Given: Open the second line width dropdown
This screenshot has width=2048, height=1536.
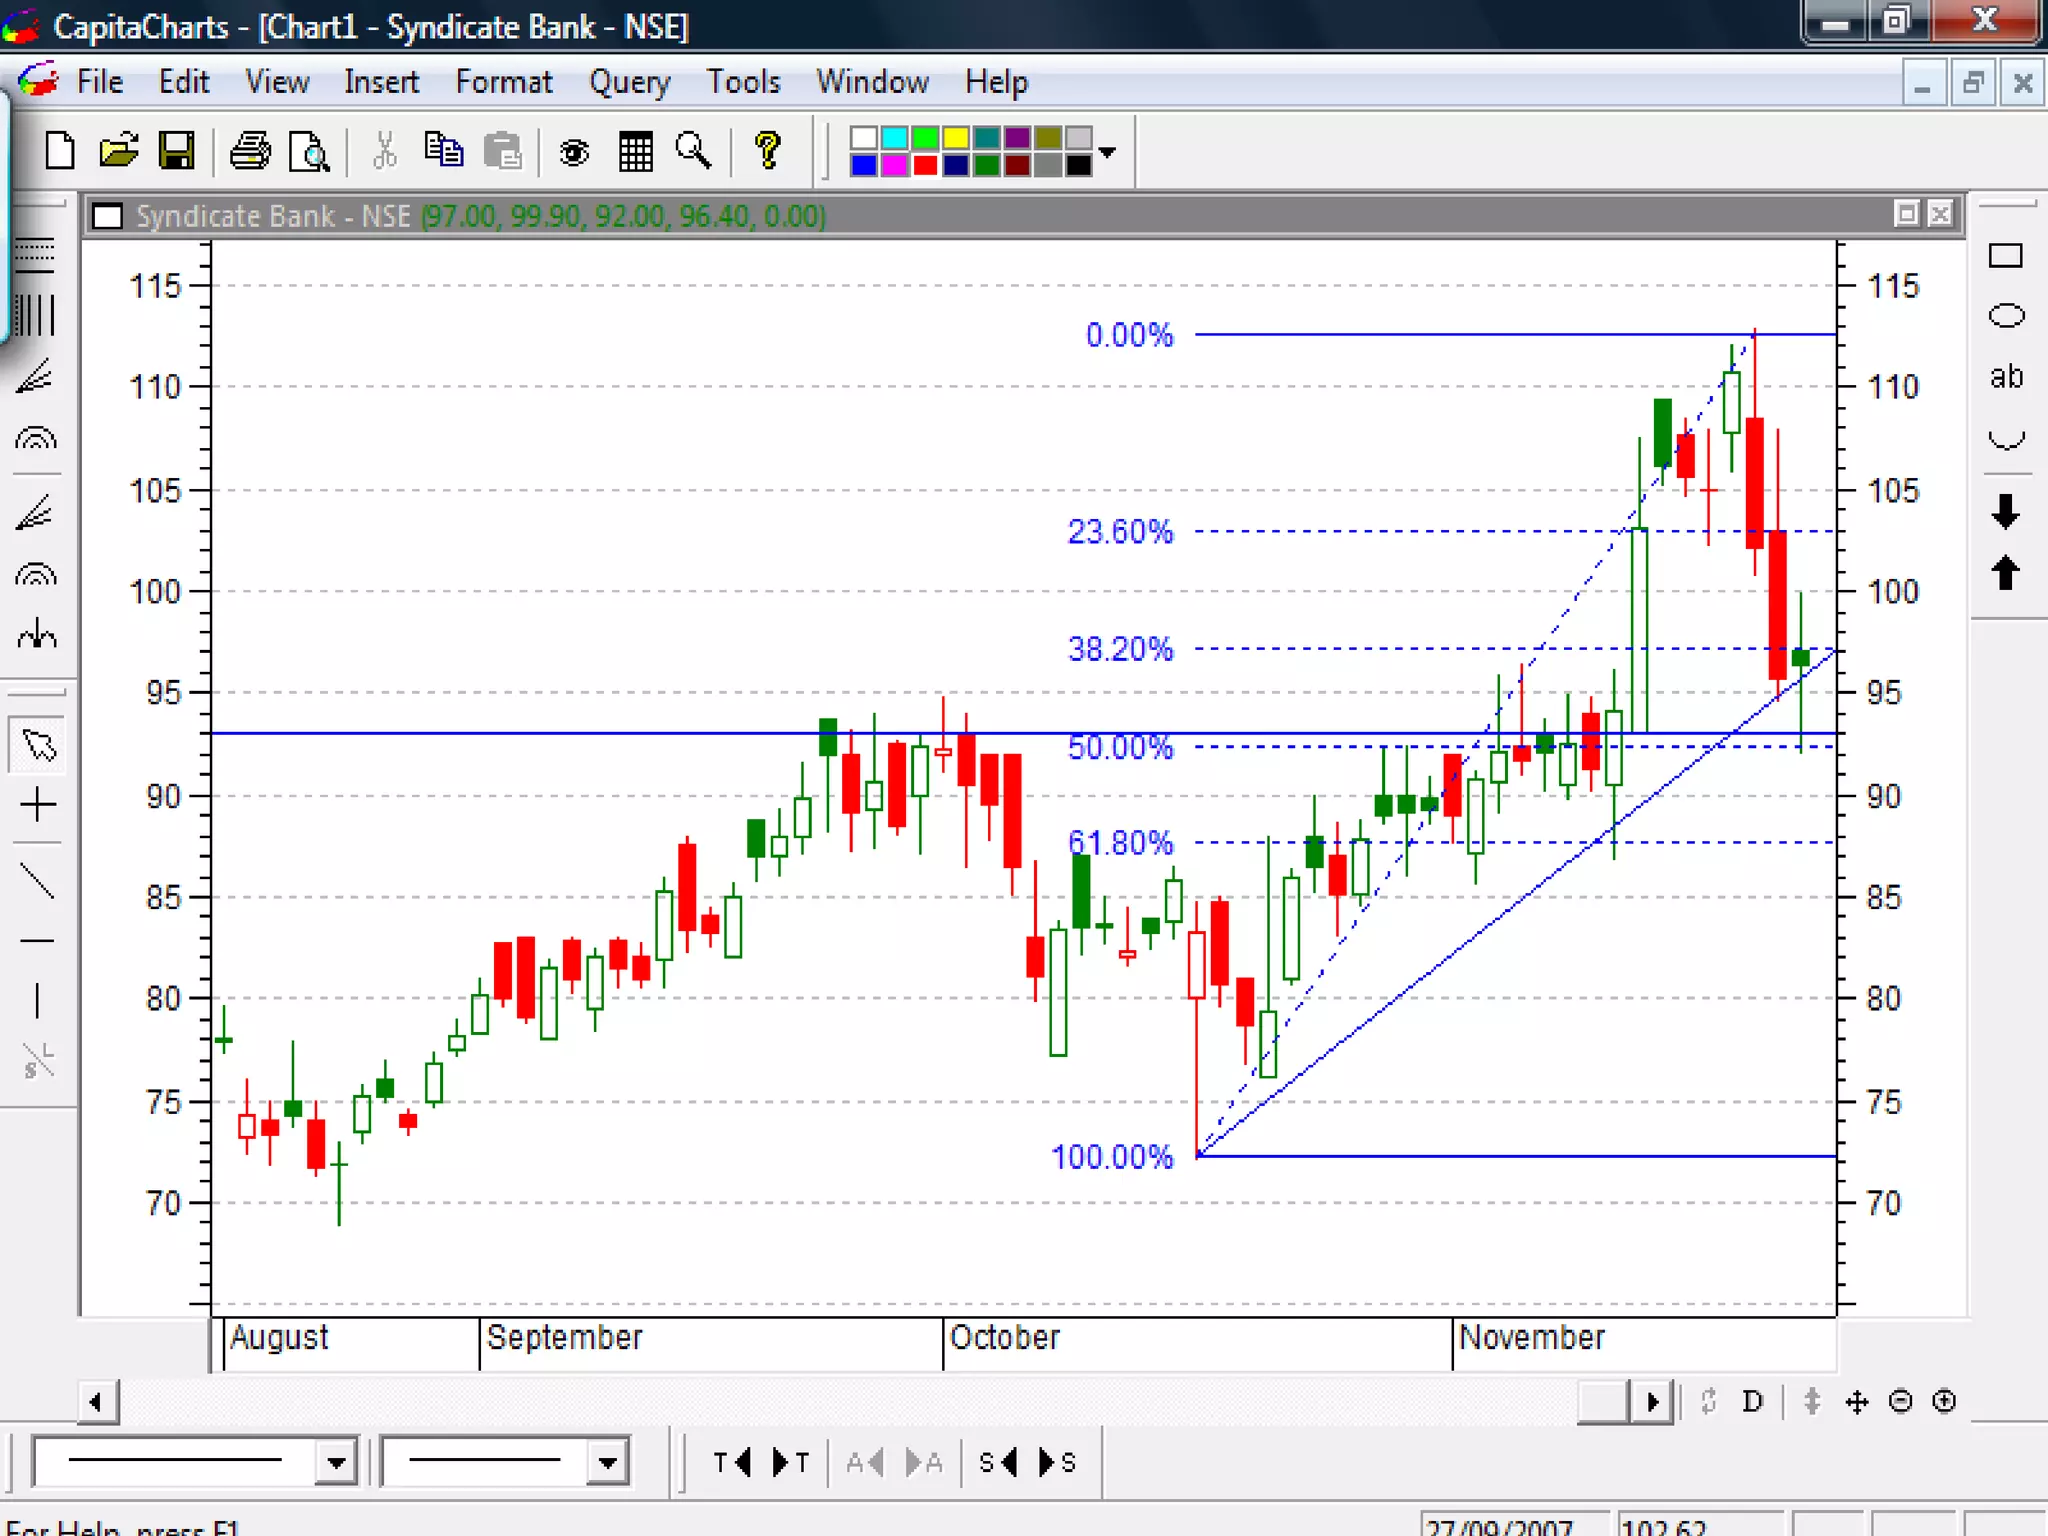Looking at the screenshot, I should (x=607, y=1463).
